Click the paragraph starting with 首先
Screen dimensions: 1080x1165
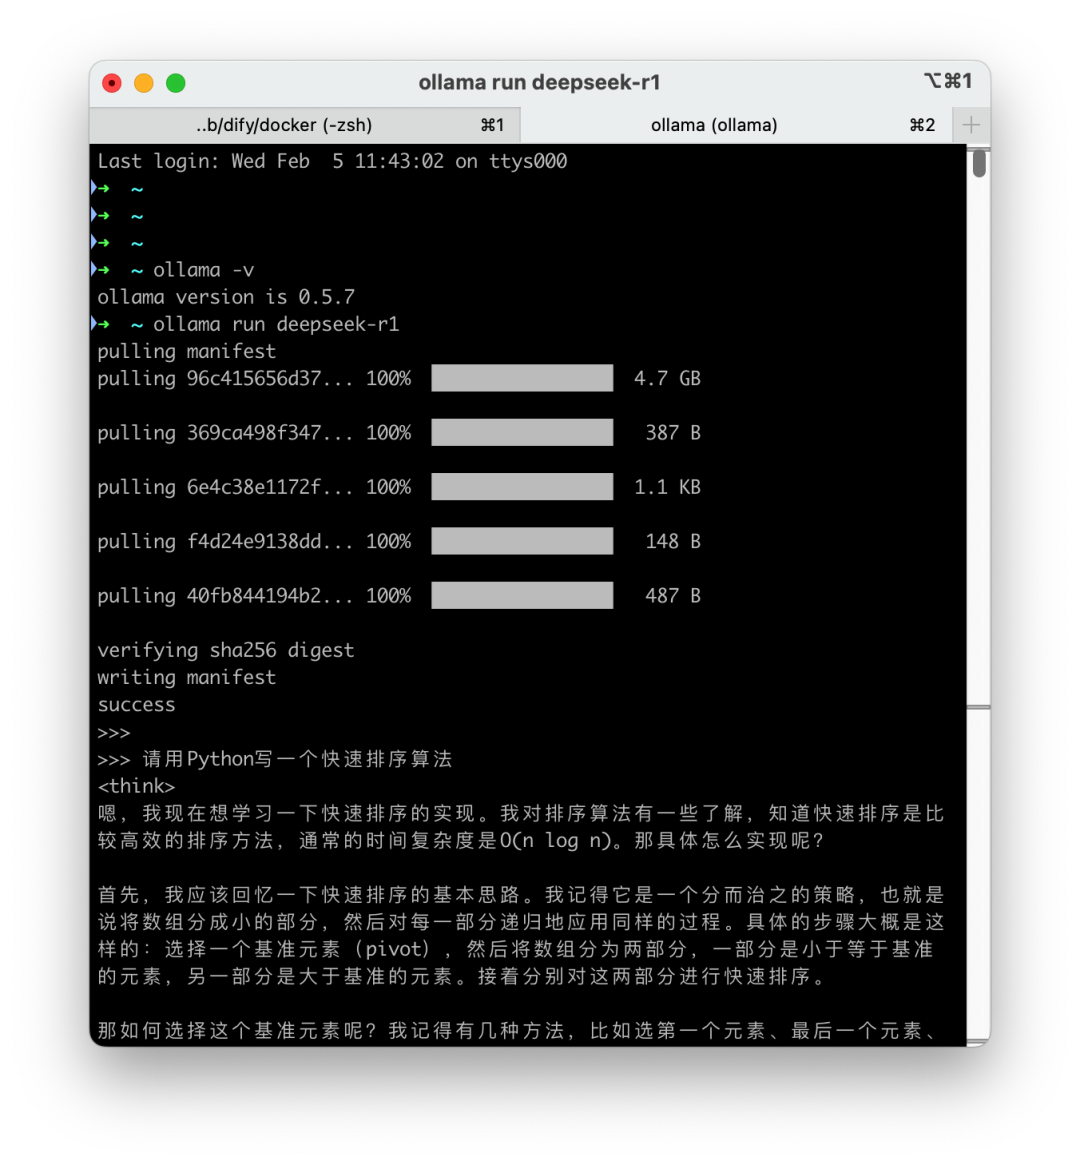click(521, 935)
